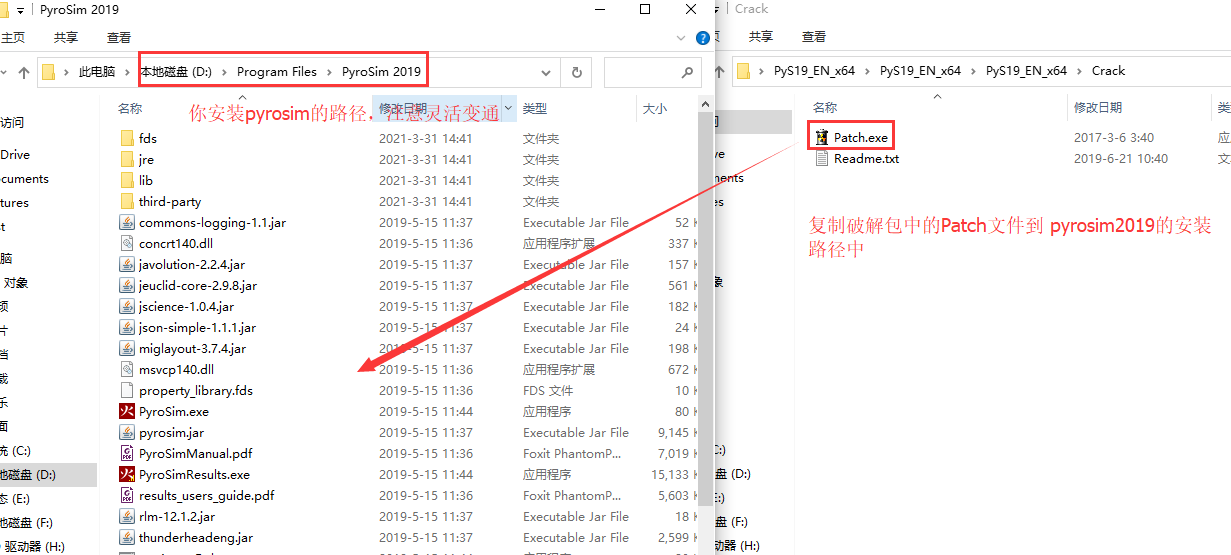Expand the chevron before Crack in Crack window path
Screen dimensions: 1231x555
pos(1080,71)
